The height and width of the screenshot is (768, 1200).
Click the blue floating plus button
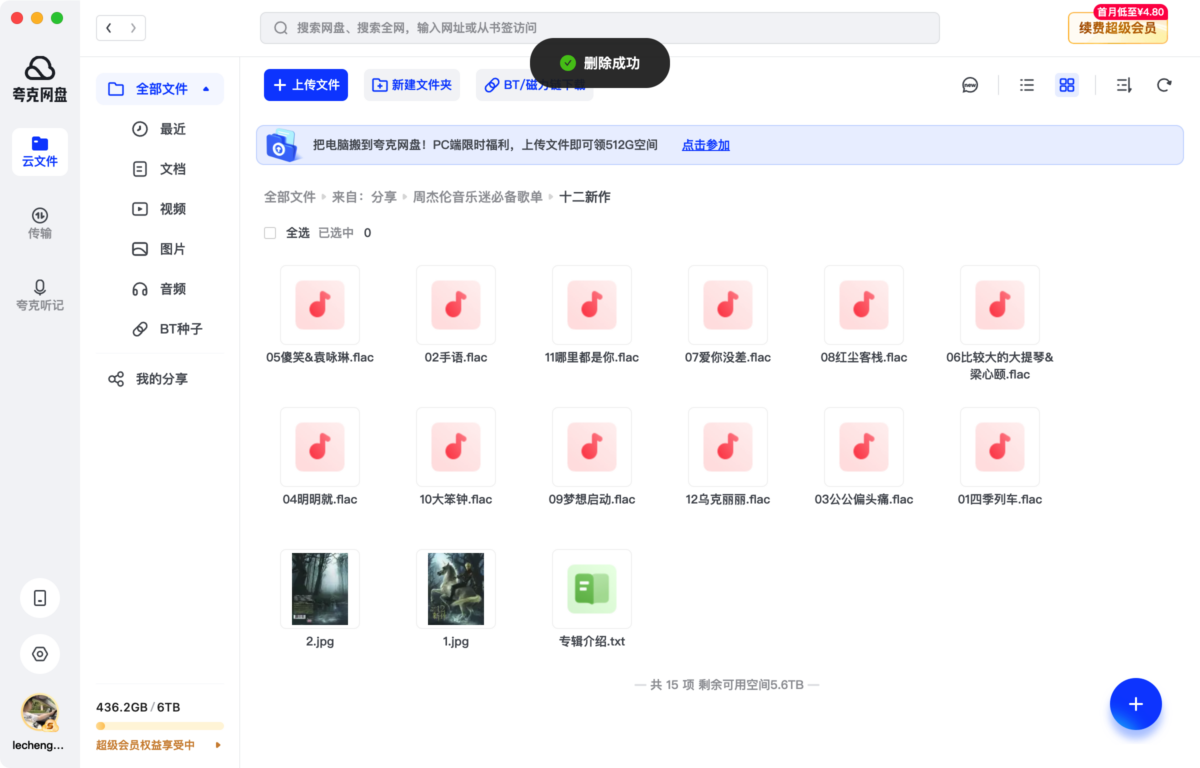[x=1136, y=704]
